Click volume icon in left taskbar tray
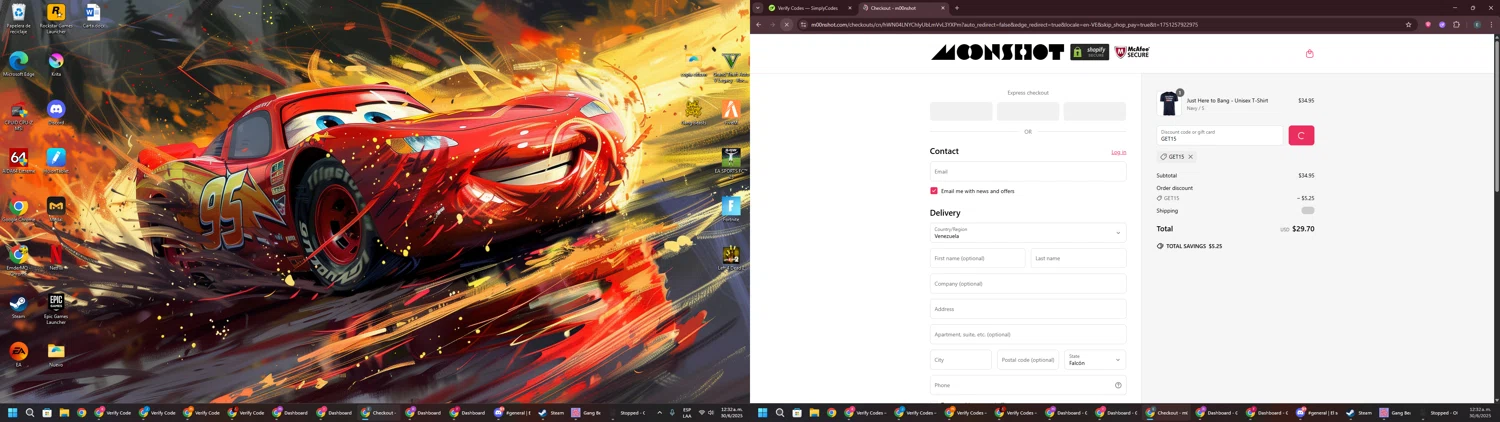Screen dimensions: 1500x422 pyautogui.click(x=711, y=412)
